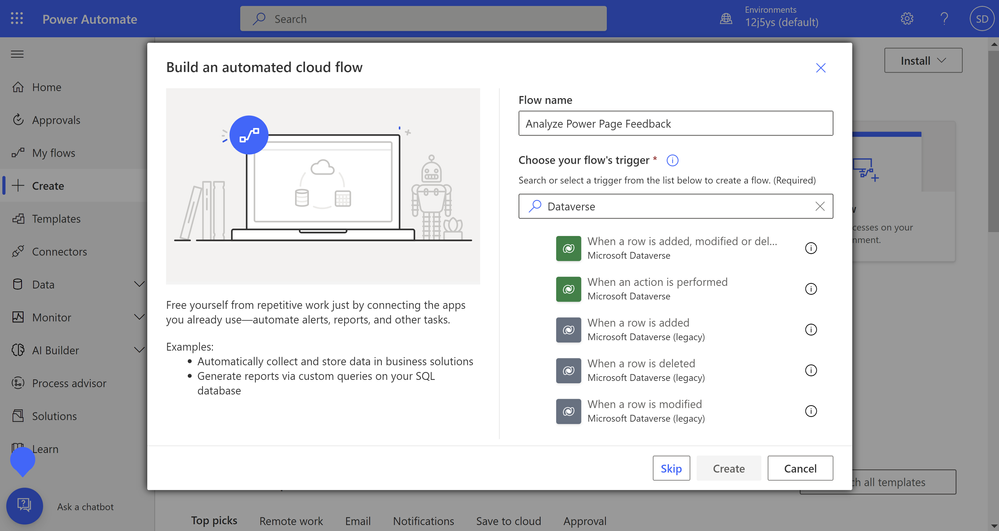Click the trigger search field

click(x=675, y=207)
